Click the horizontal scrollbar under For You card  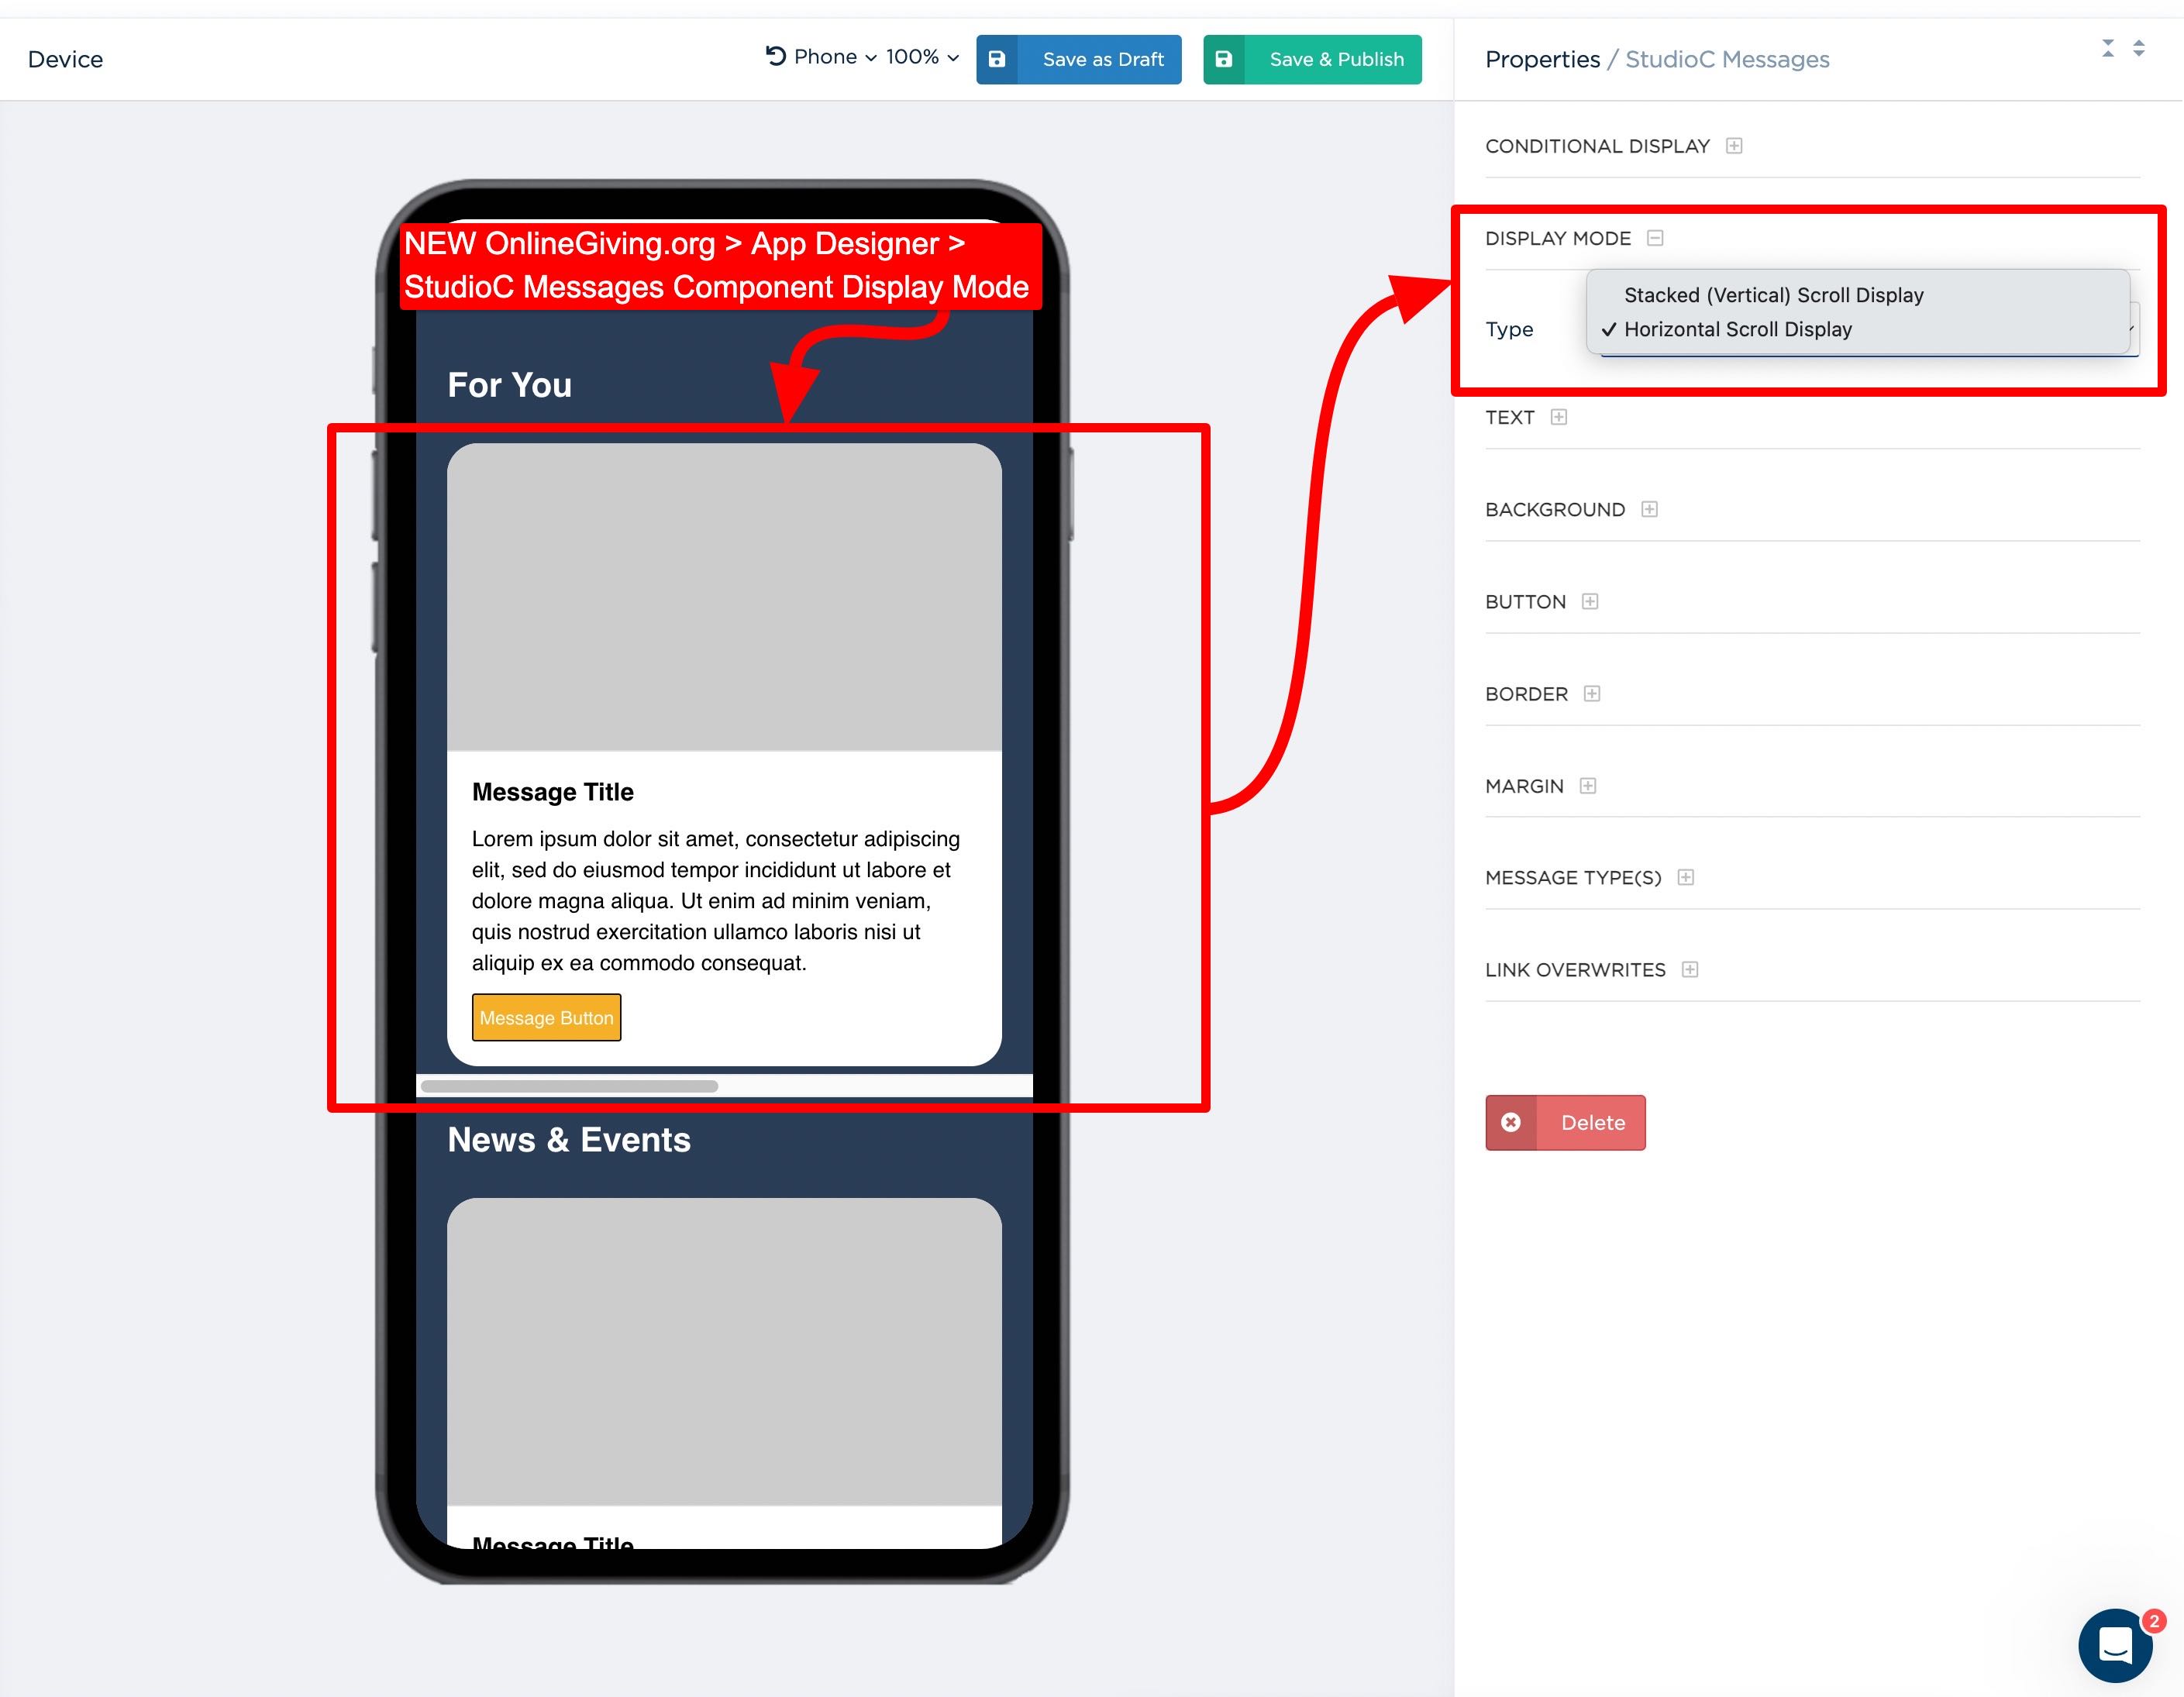570,1086
